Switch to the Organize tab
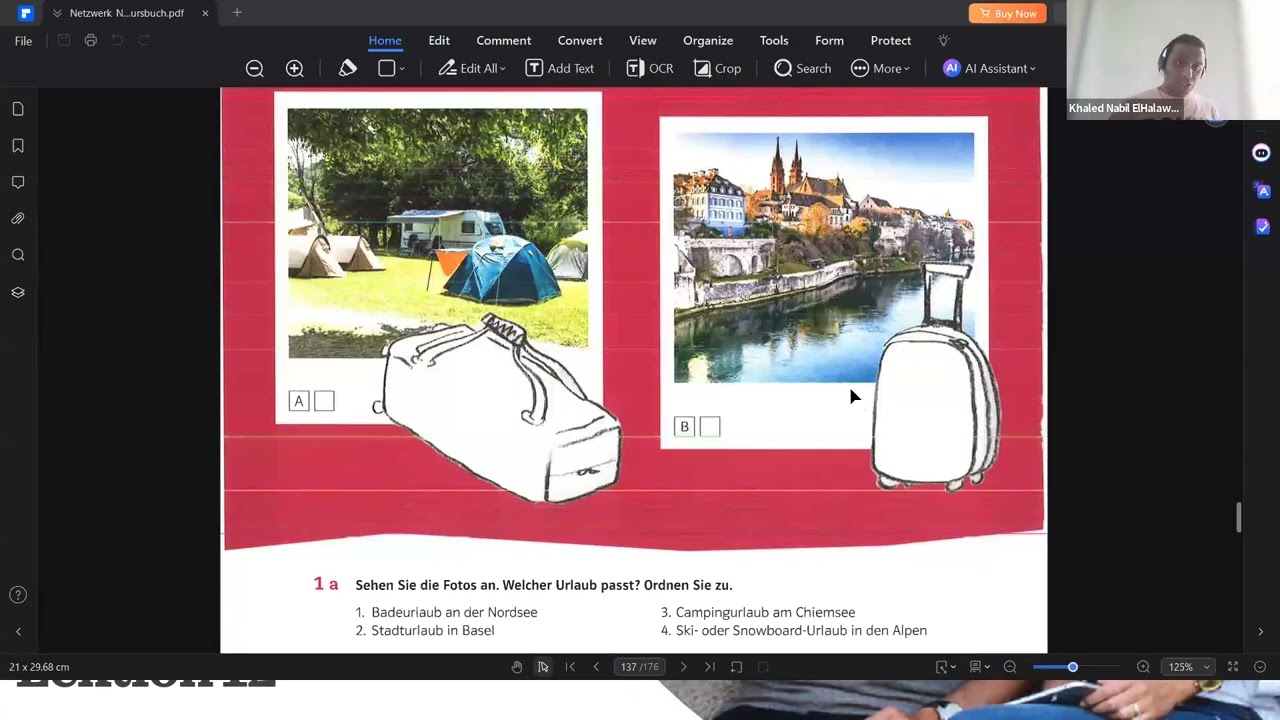Screen dimensions: 1280x720 pyautogui.click(x=708, y=40)
